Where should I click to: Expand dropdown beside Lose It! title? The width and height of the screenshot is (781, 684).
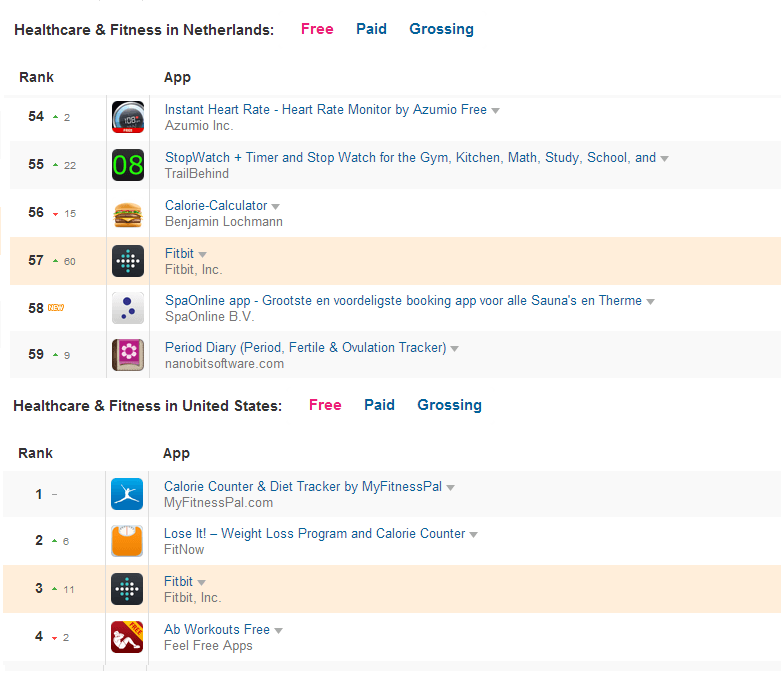click(x=474, y=535)
